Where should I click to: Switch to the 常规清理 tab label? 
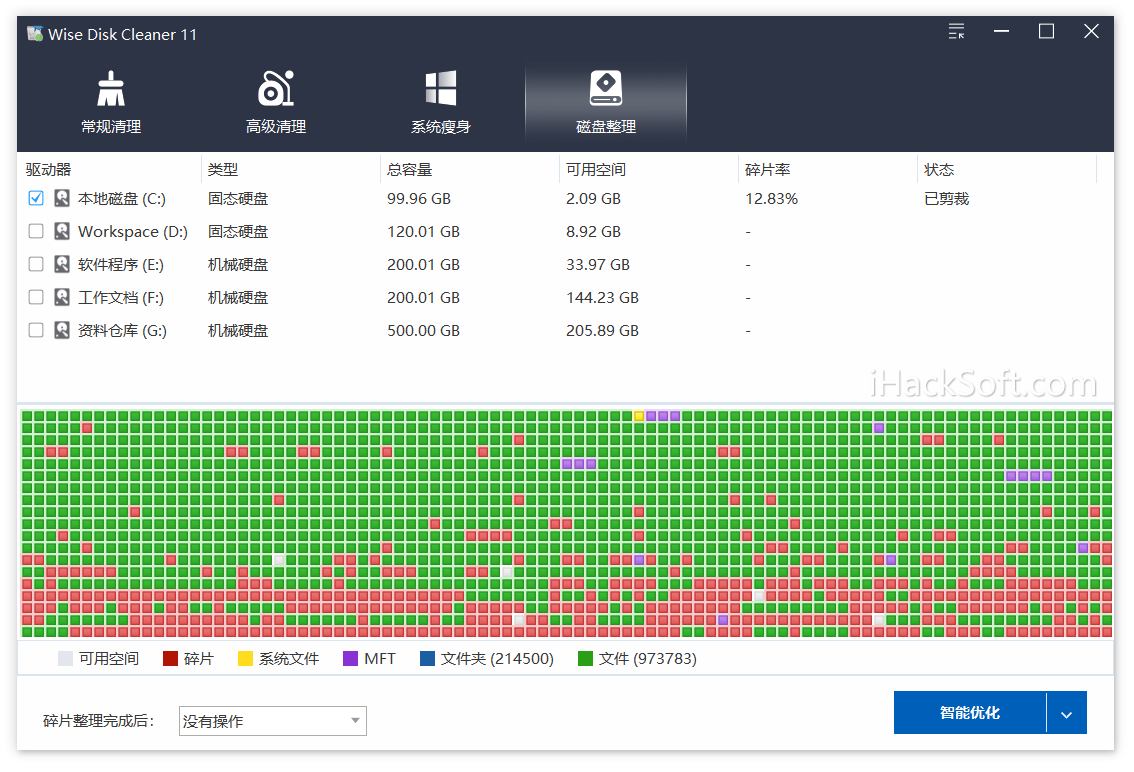pyautogui.click(x=111, y=127)
